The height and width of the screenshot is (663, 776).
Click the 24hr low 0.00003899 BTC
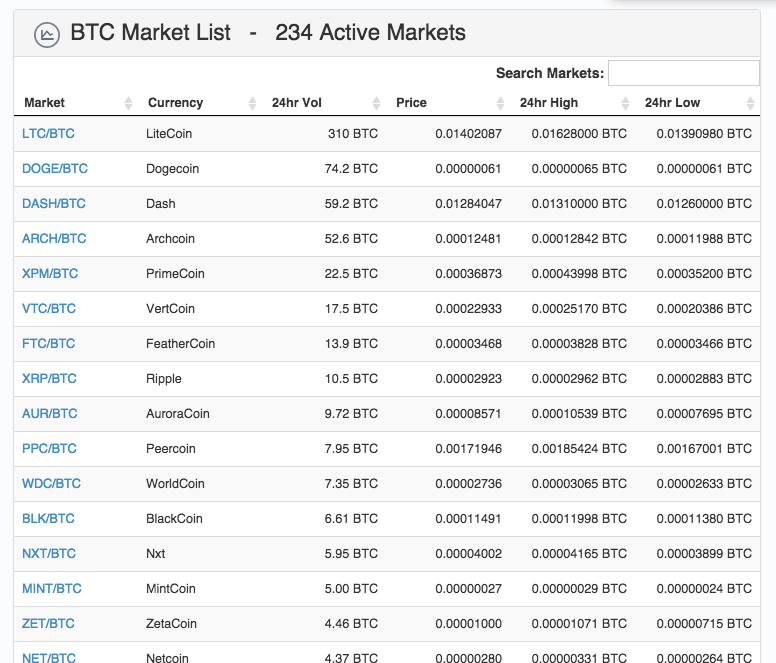[x=704, y=554]
